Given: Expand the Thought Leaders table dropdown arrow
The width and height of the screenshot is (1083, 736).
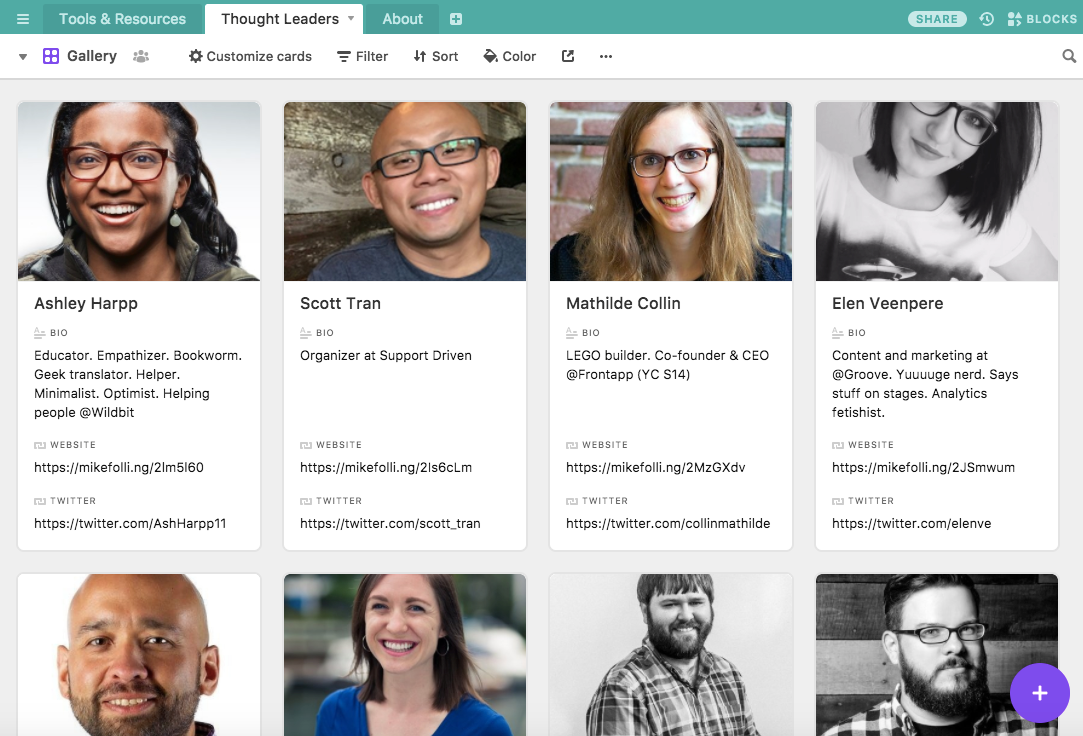Looking at the screenshot, I should 349,18.
